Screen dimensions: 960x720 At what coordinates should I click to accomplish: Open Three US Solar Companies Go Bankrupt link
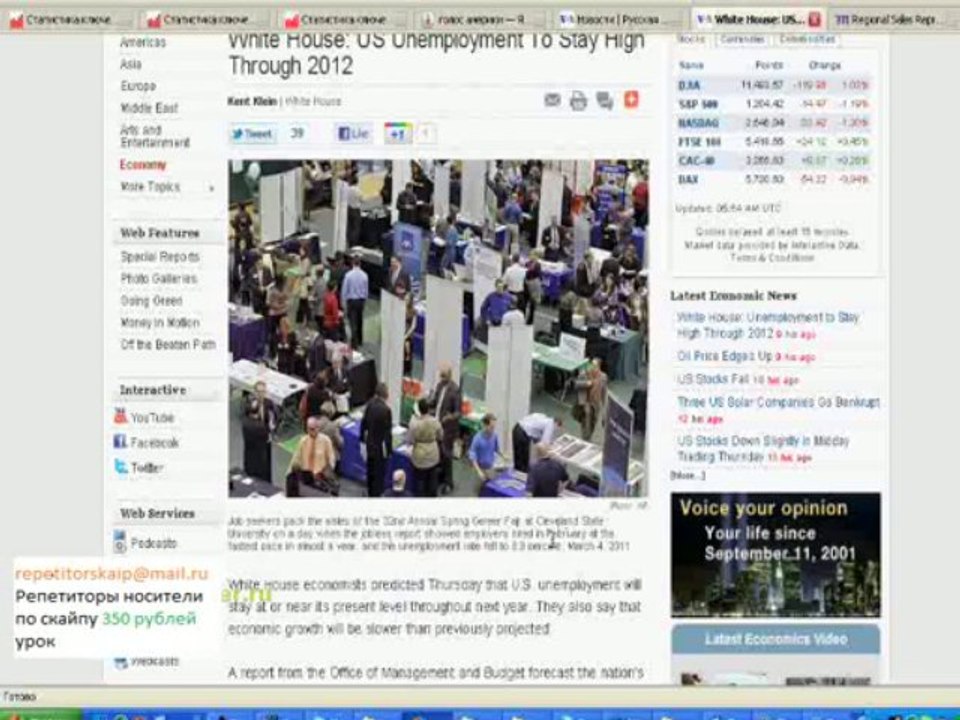coord(778,402)
